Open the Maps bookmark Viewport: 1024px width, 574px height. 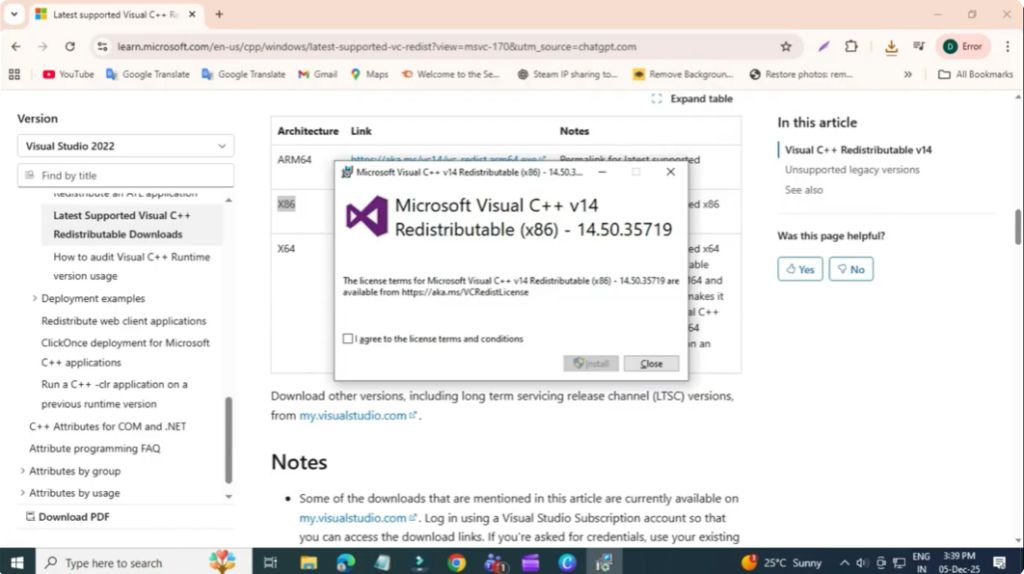(369, 74)
